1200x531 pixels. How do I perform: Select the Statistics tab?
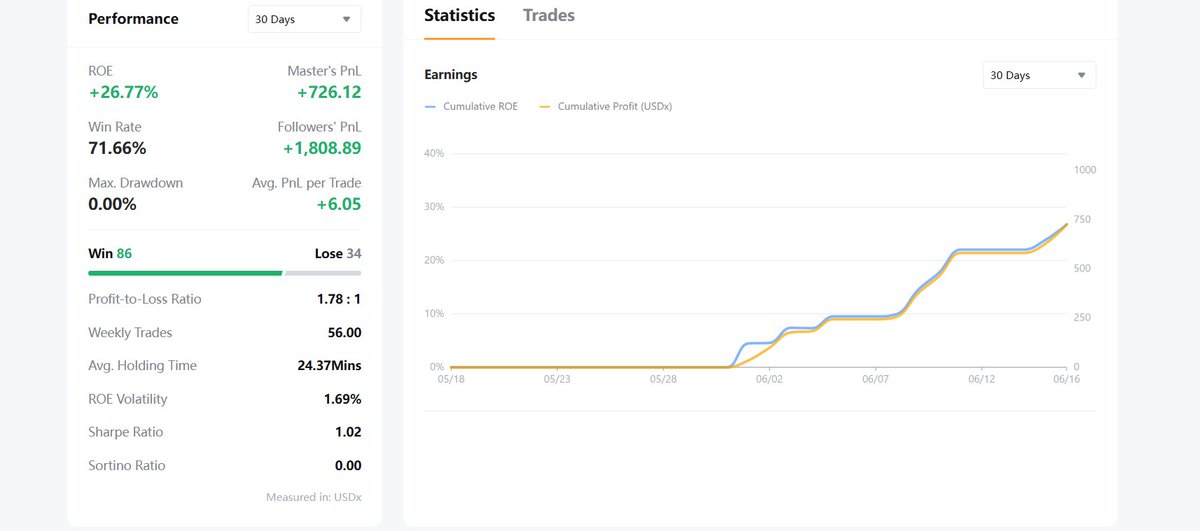pos(459,15)
